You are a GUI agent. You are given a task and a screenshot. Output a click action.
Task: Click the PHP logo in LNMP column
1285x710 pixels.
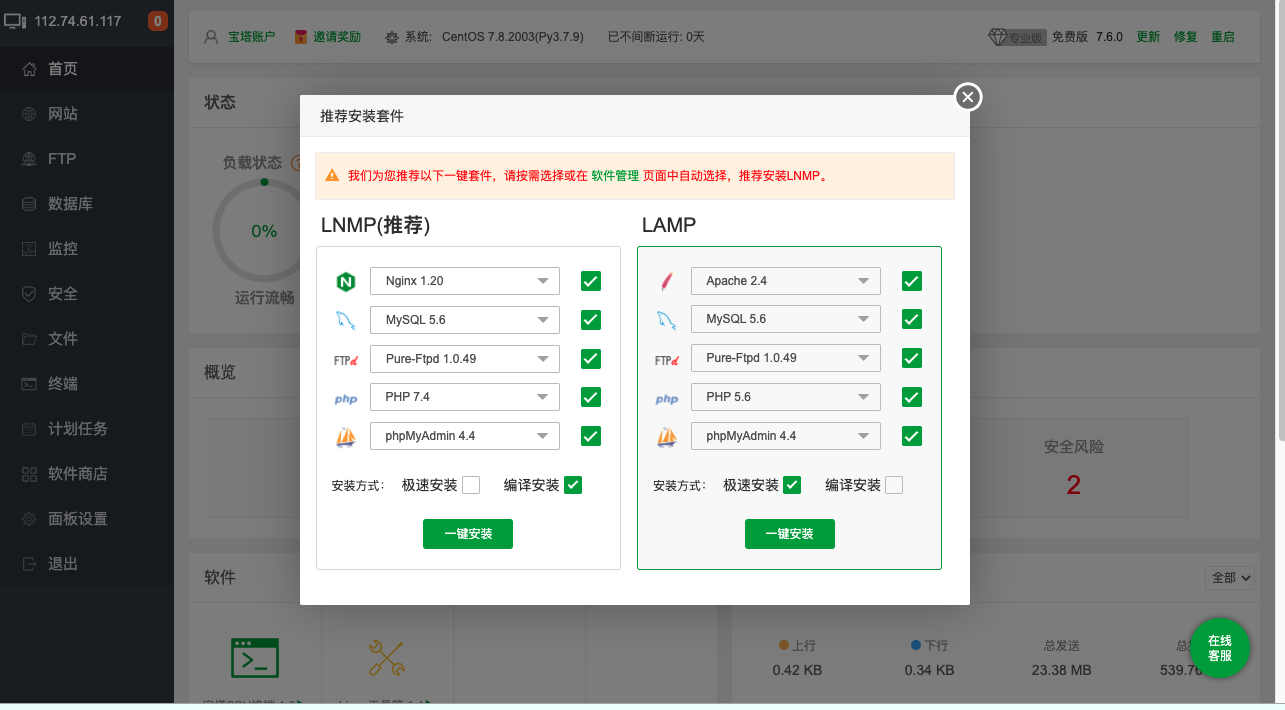[346, 398]
